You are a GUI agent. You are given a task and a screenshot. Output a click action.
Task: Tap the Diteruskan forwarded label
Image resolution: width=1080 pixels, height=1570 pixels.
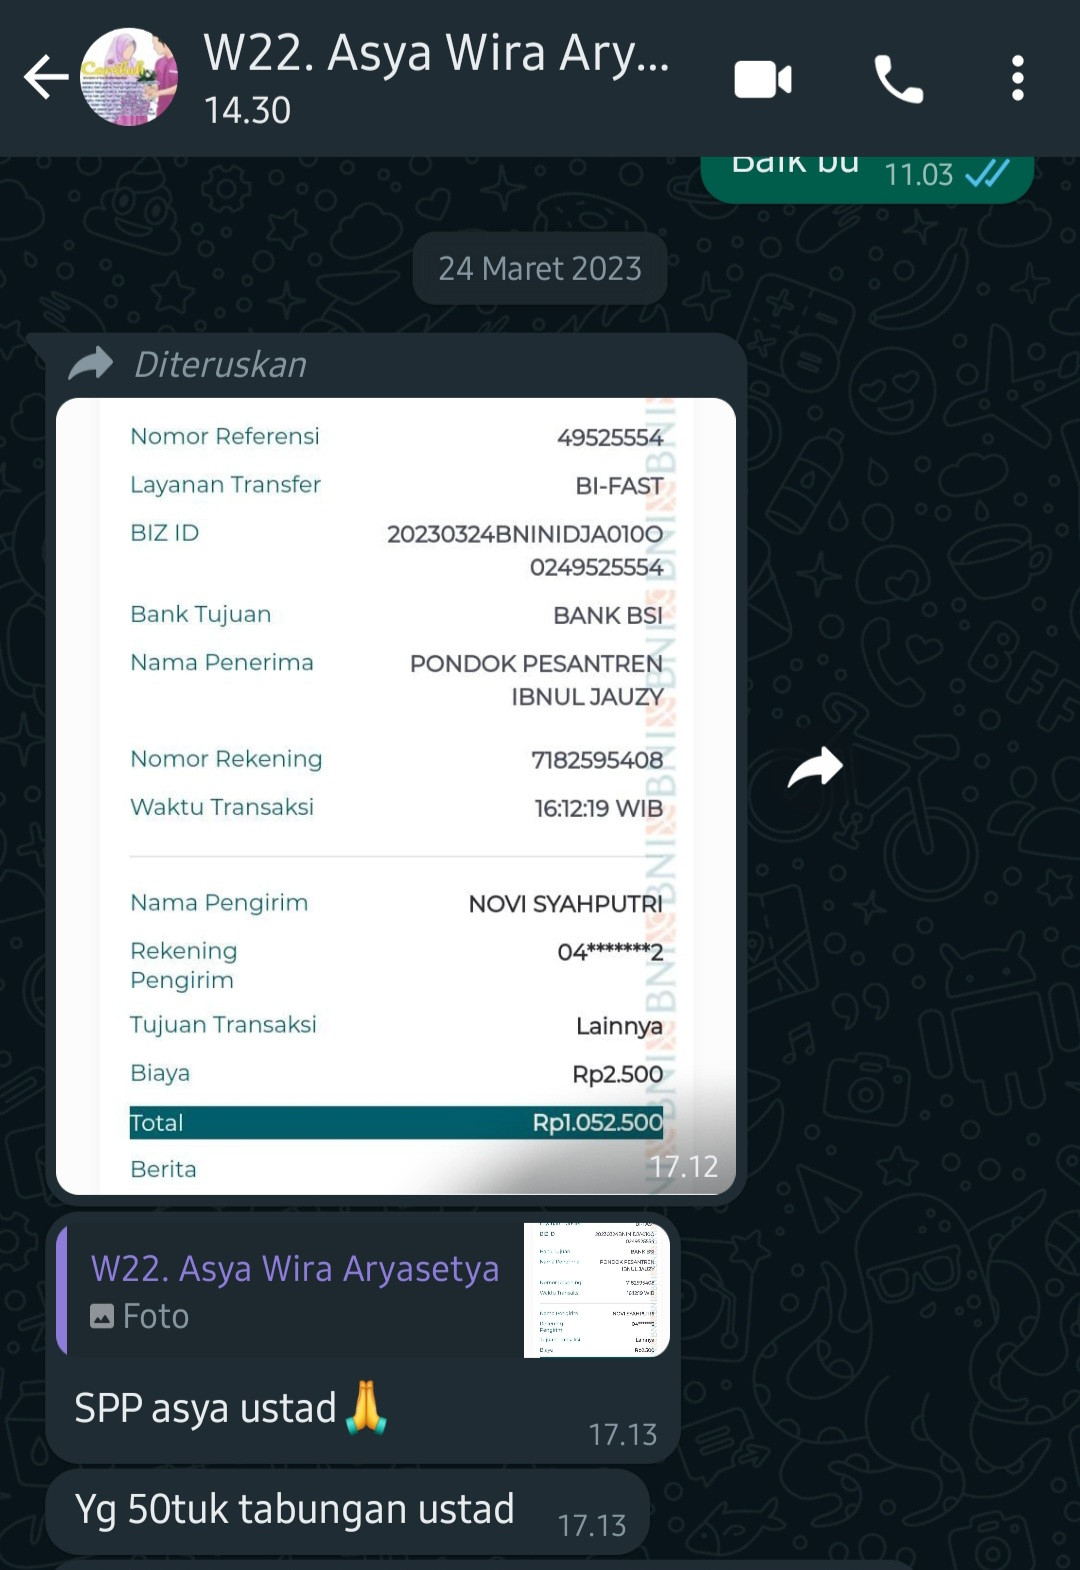(220, 364)
